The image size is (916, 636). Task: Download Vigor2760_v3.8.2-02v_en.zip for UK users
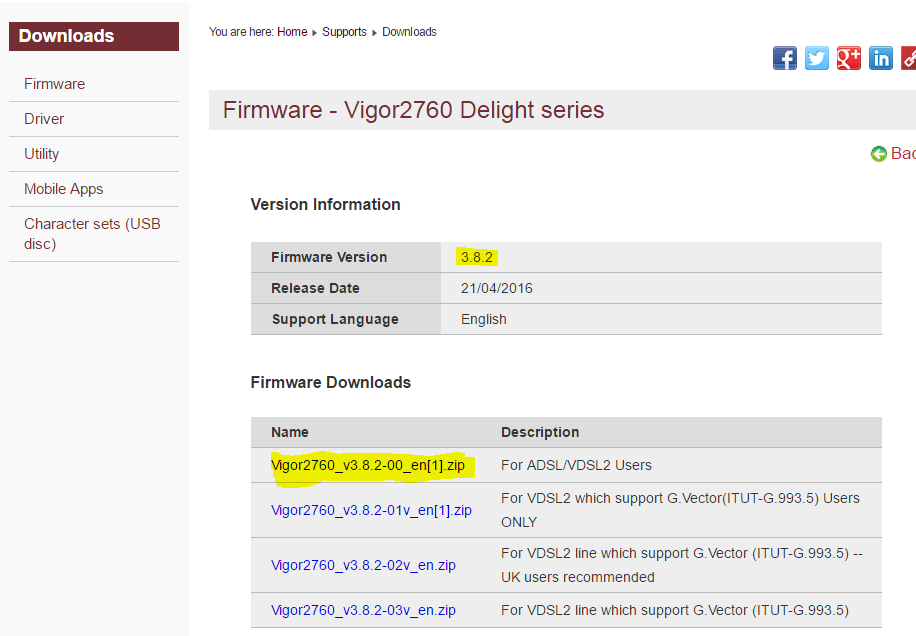pos(363,565)
